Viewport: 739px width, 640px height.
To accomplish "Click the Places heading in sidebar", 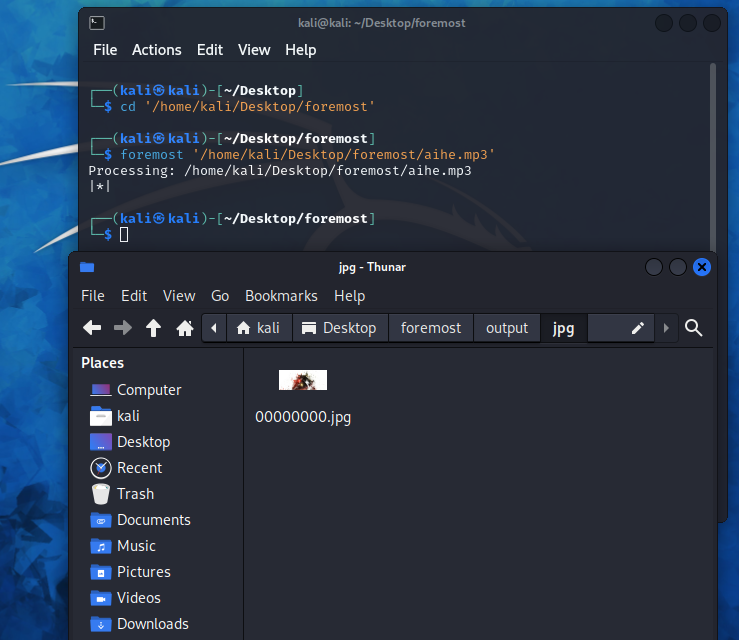I will coord(102,363).
